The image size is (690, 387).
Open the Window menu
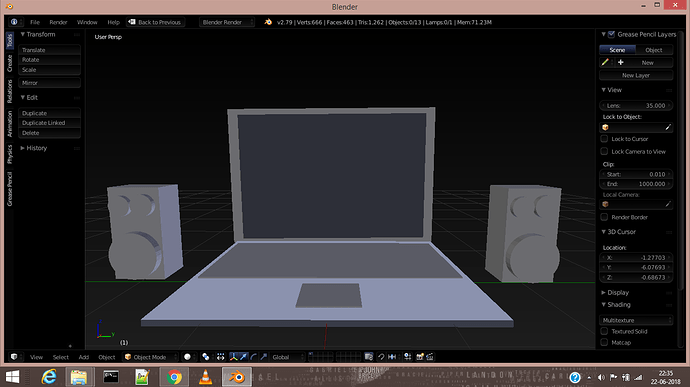(87, 22)
